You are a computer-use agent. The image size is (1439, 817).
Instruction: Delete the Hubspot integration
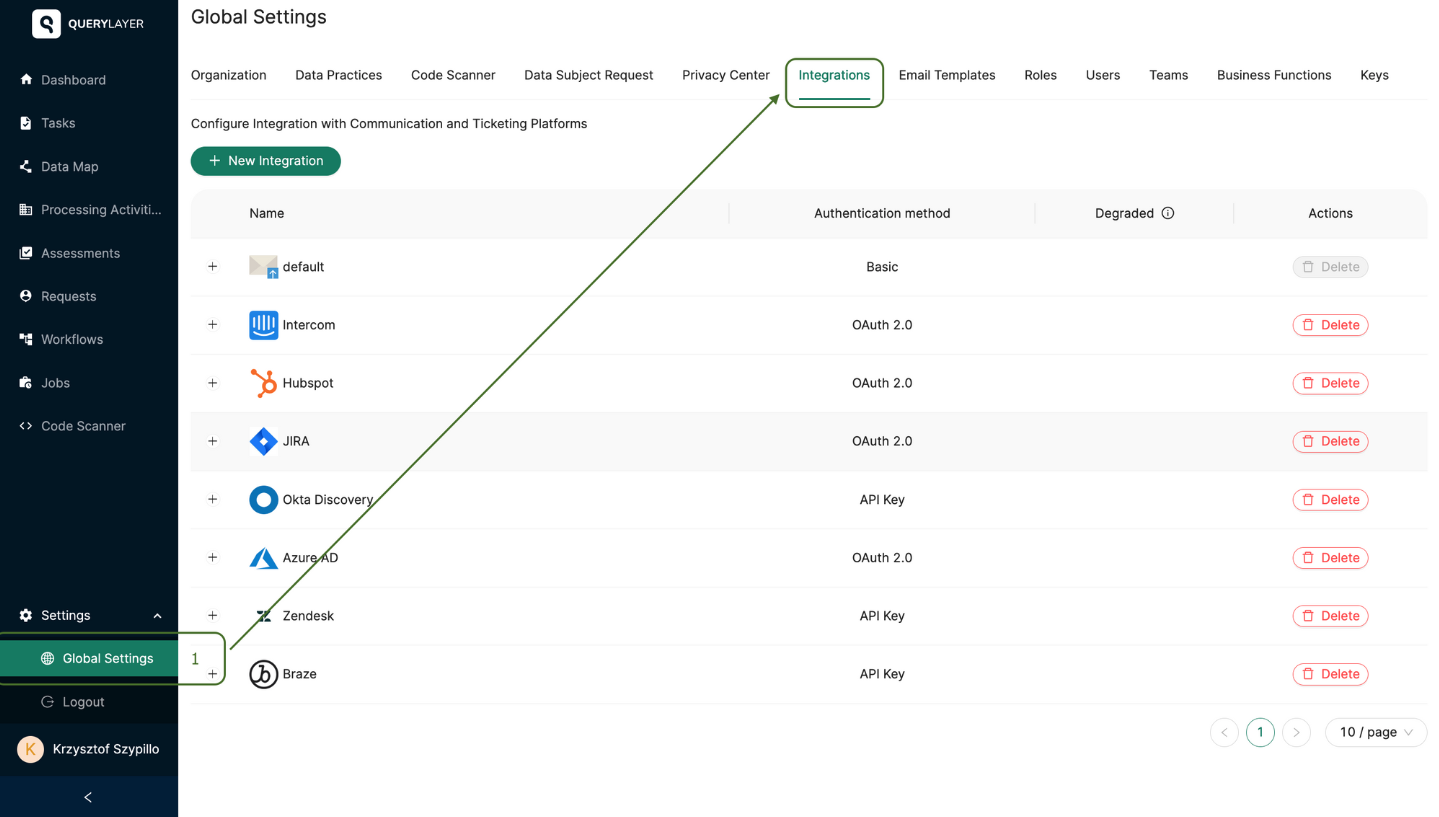coord(1330,383)
